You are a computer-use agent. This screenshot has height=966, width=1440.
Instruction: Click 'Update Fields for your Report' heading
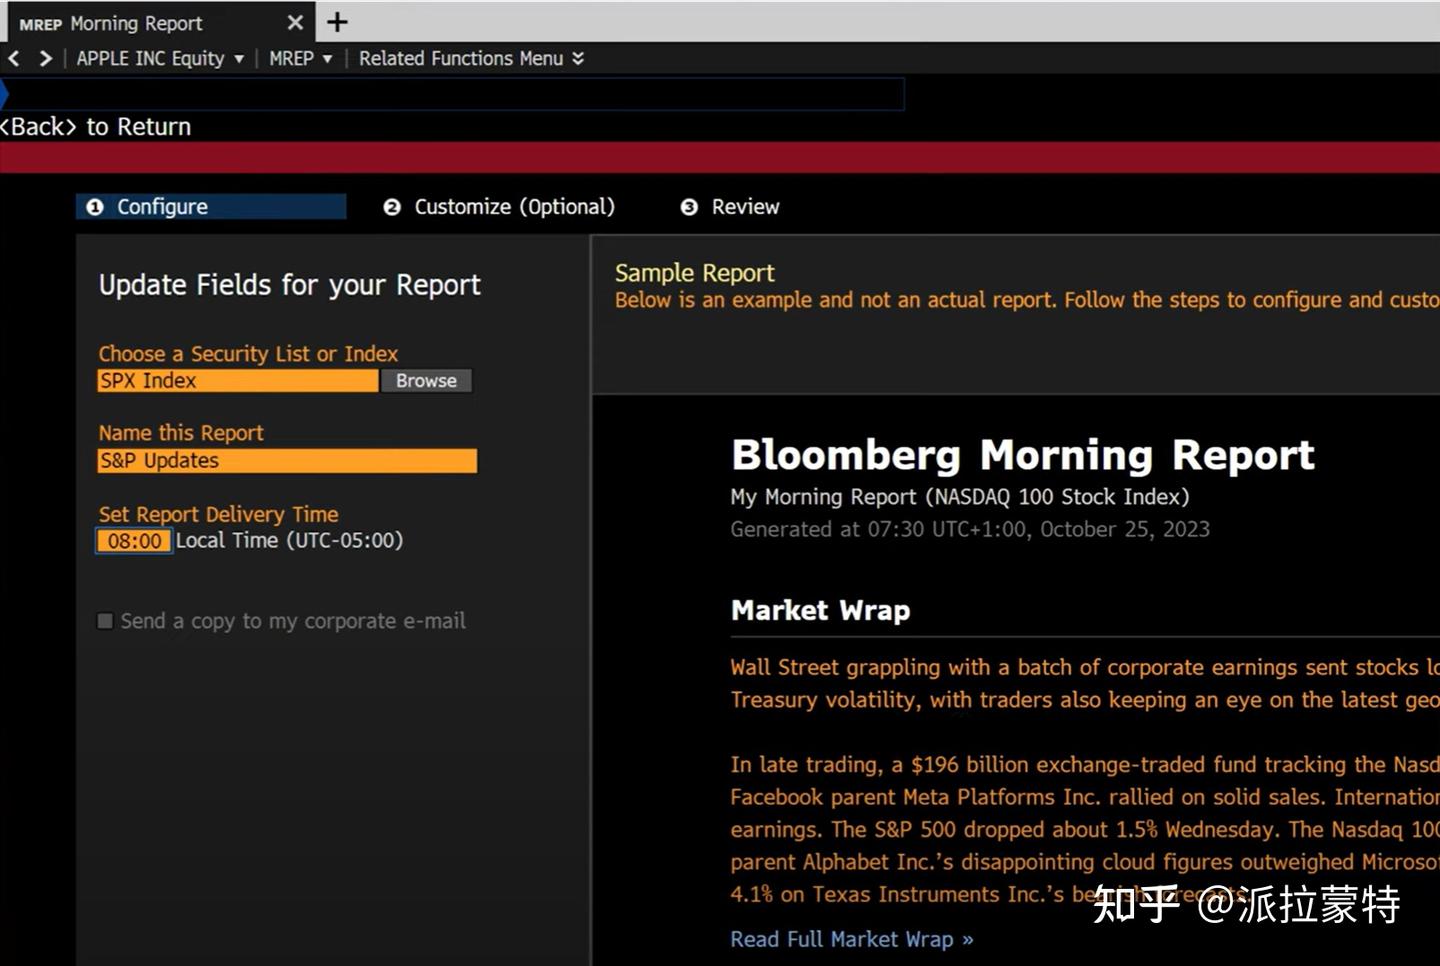[290, 285]
